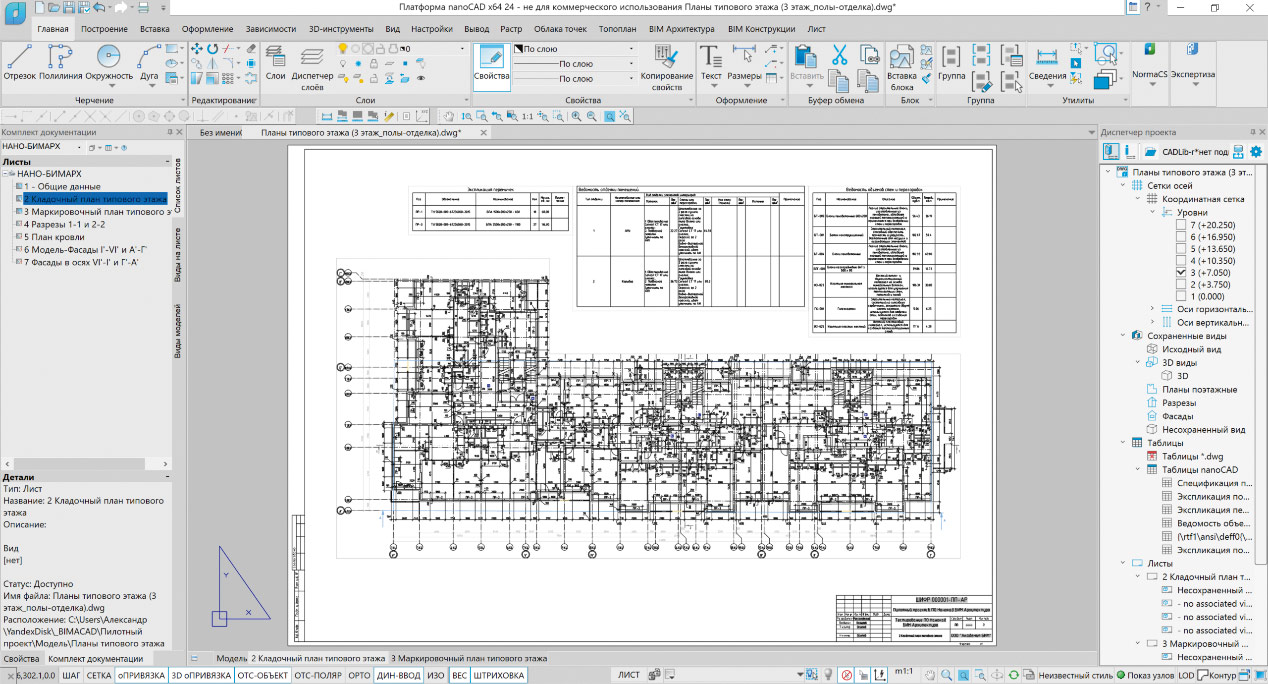Screen dimensions: 1268x684
Task: Open Планы поэтажные saved views
Action: point(1199,389)
